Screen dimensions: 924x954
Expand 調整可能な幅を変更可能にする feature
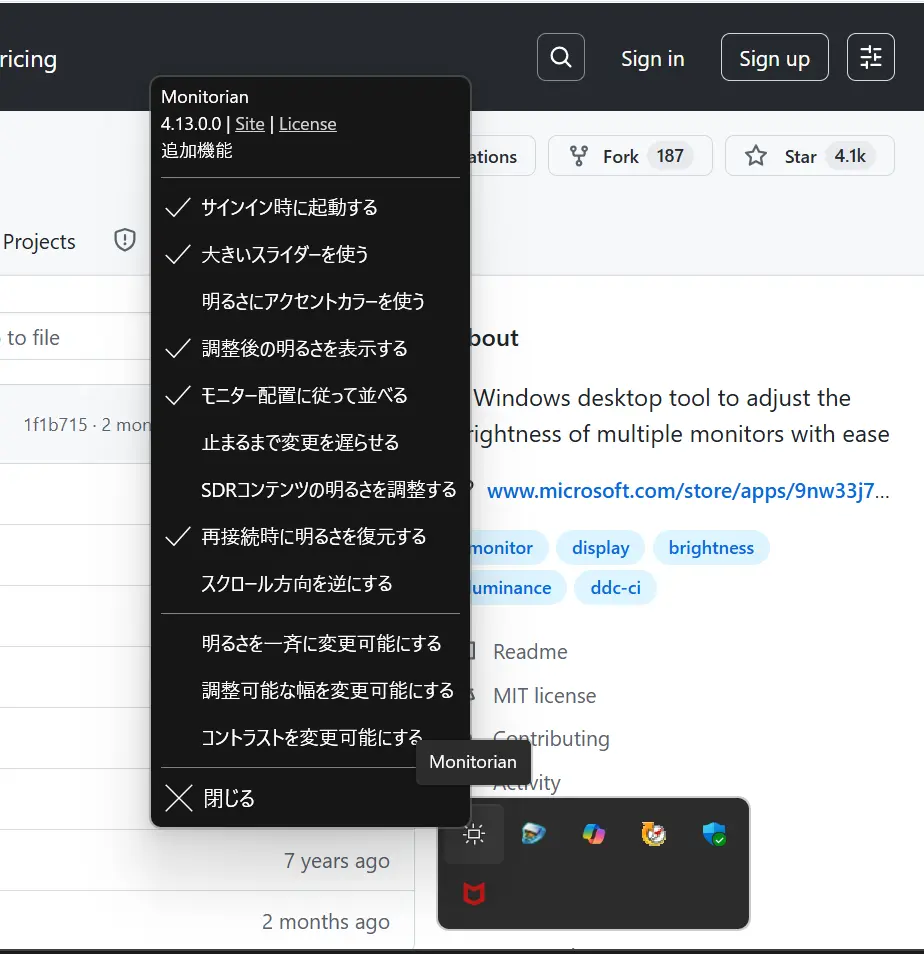(x=327, y=691)
